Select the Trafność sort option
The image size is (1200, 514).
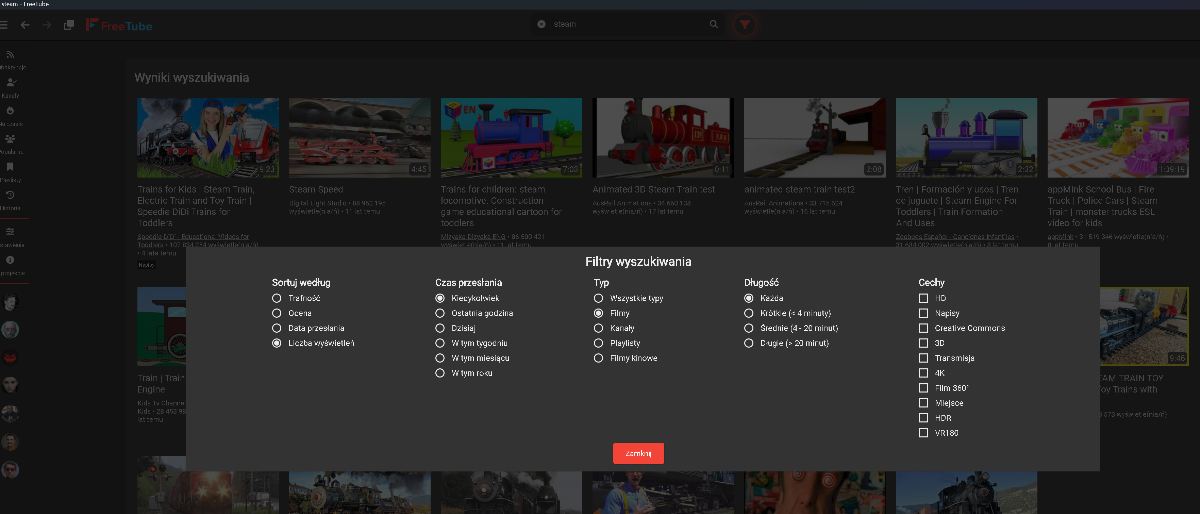point(277,298)
